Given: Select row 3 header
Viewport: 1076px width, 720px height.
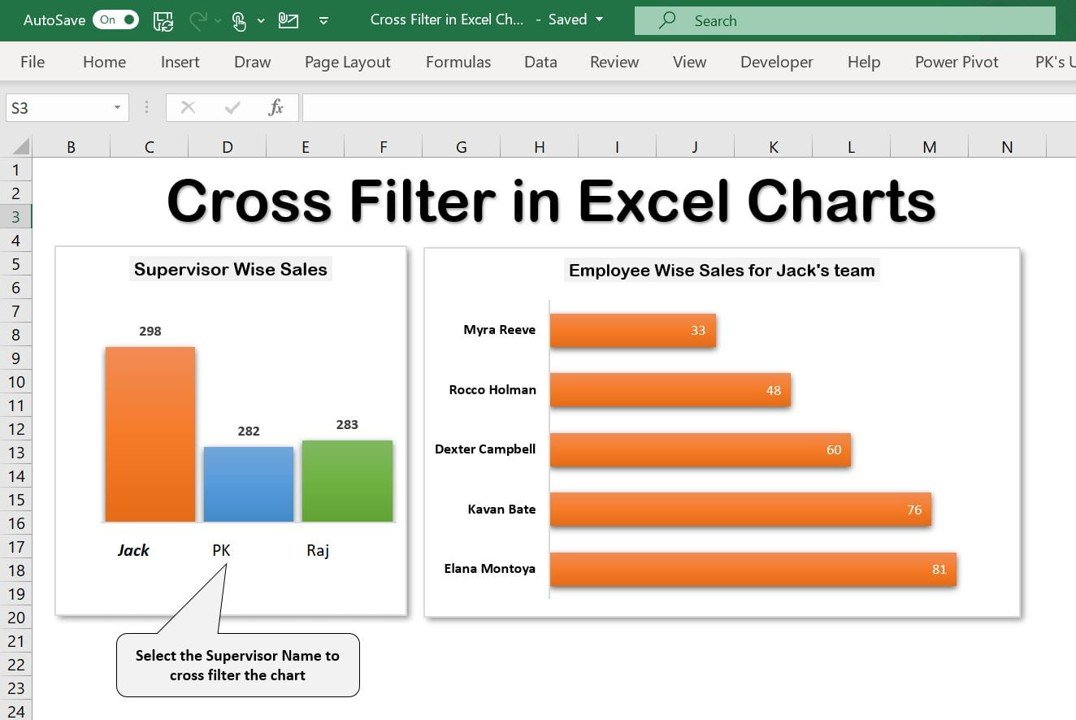Looking at the screenshot, I should 16,217.
